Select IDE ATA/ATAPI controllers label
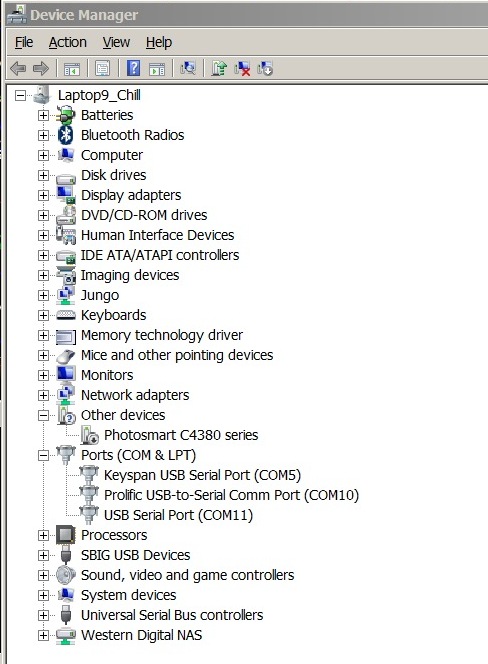The width and height of the screenshot is (488, 664). 160,255
